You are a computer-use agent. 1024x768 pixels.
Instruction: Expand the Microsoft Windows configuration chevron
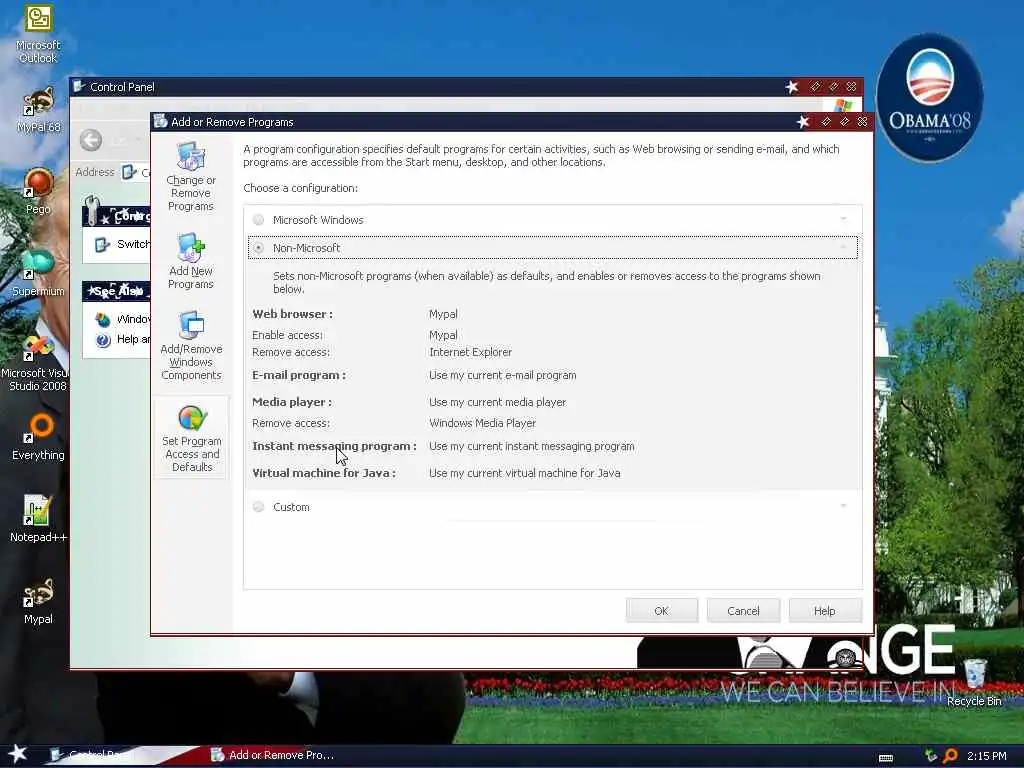843,219
